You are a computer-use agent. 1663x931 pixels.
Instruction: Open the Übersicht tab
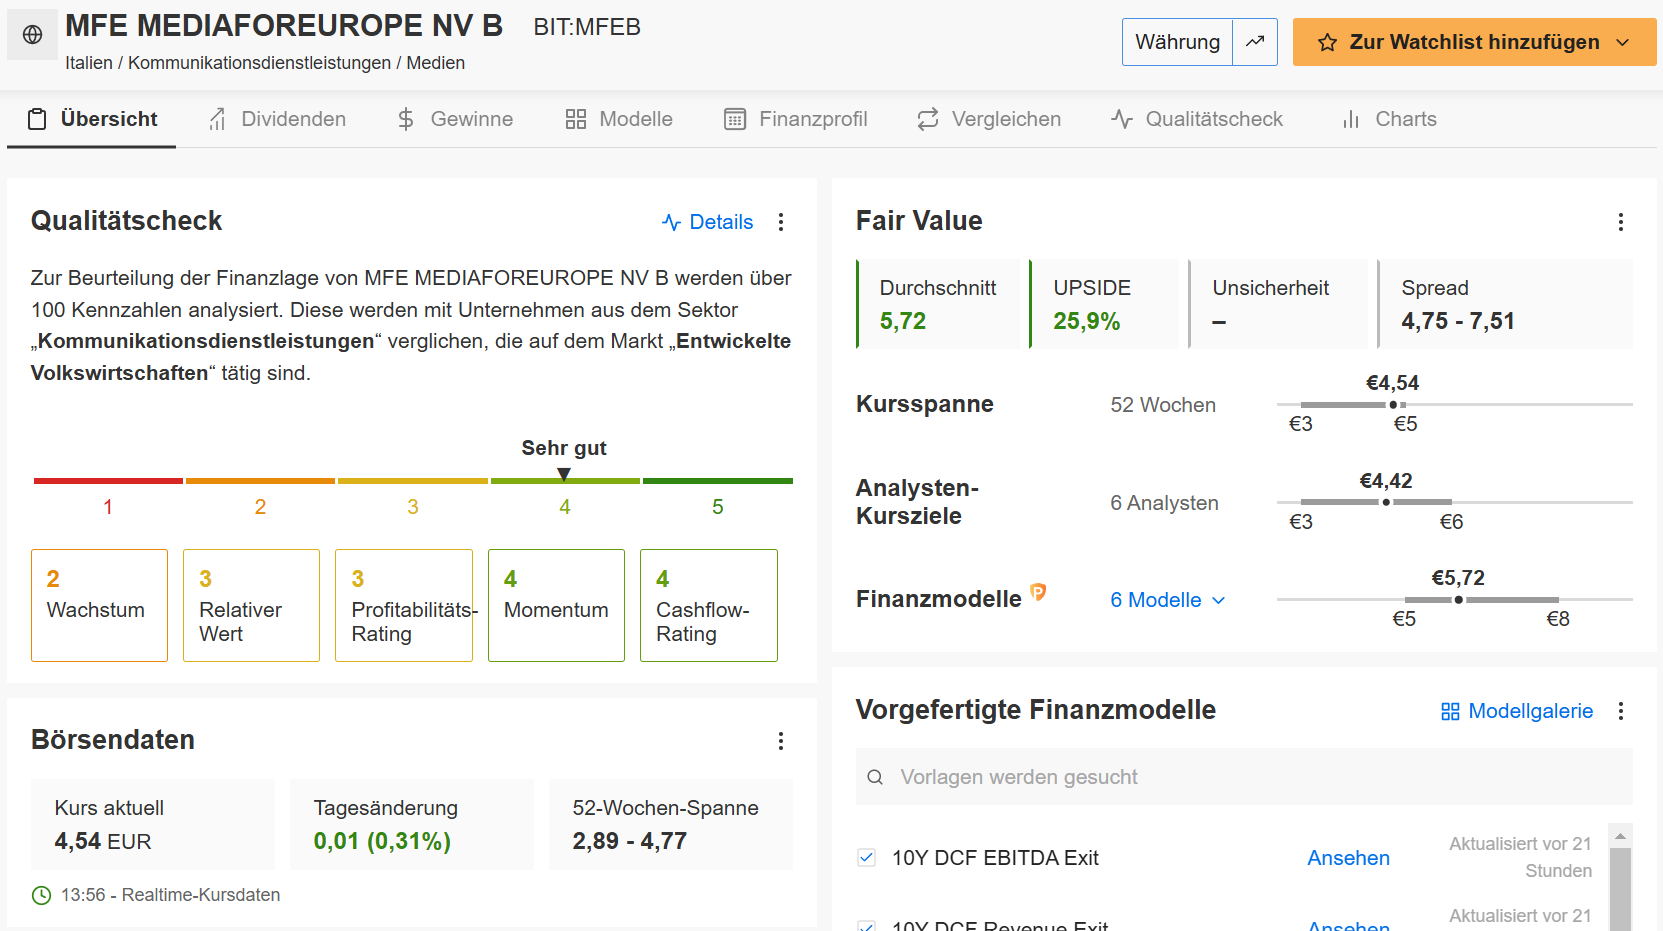tap(92, 119)
